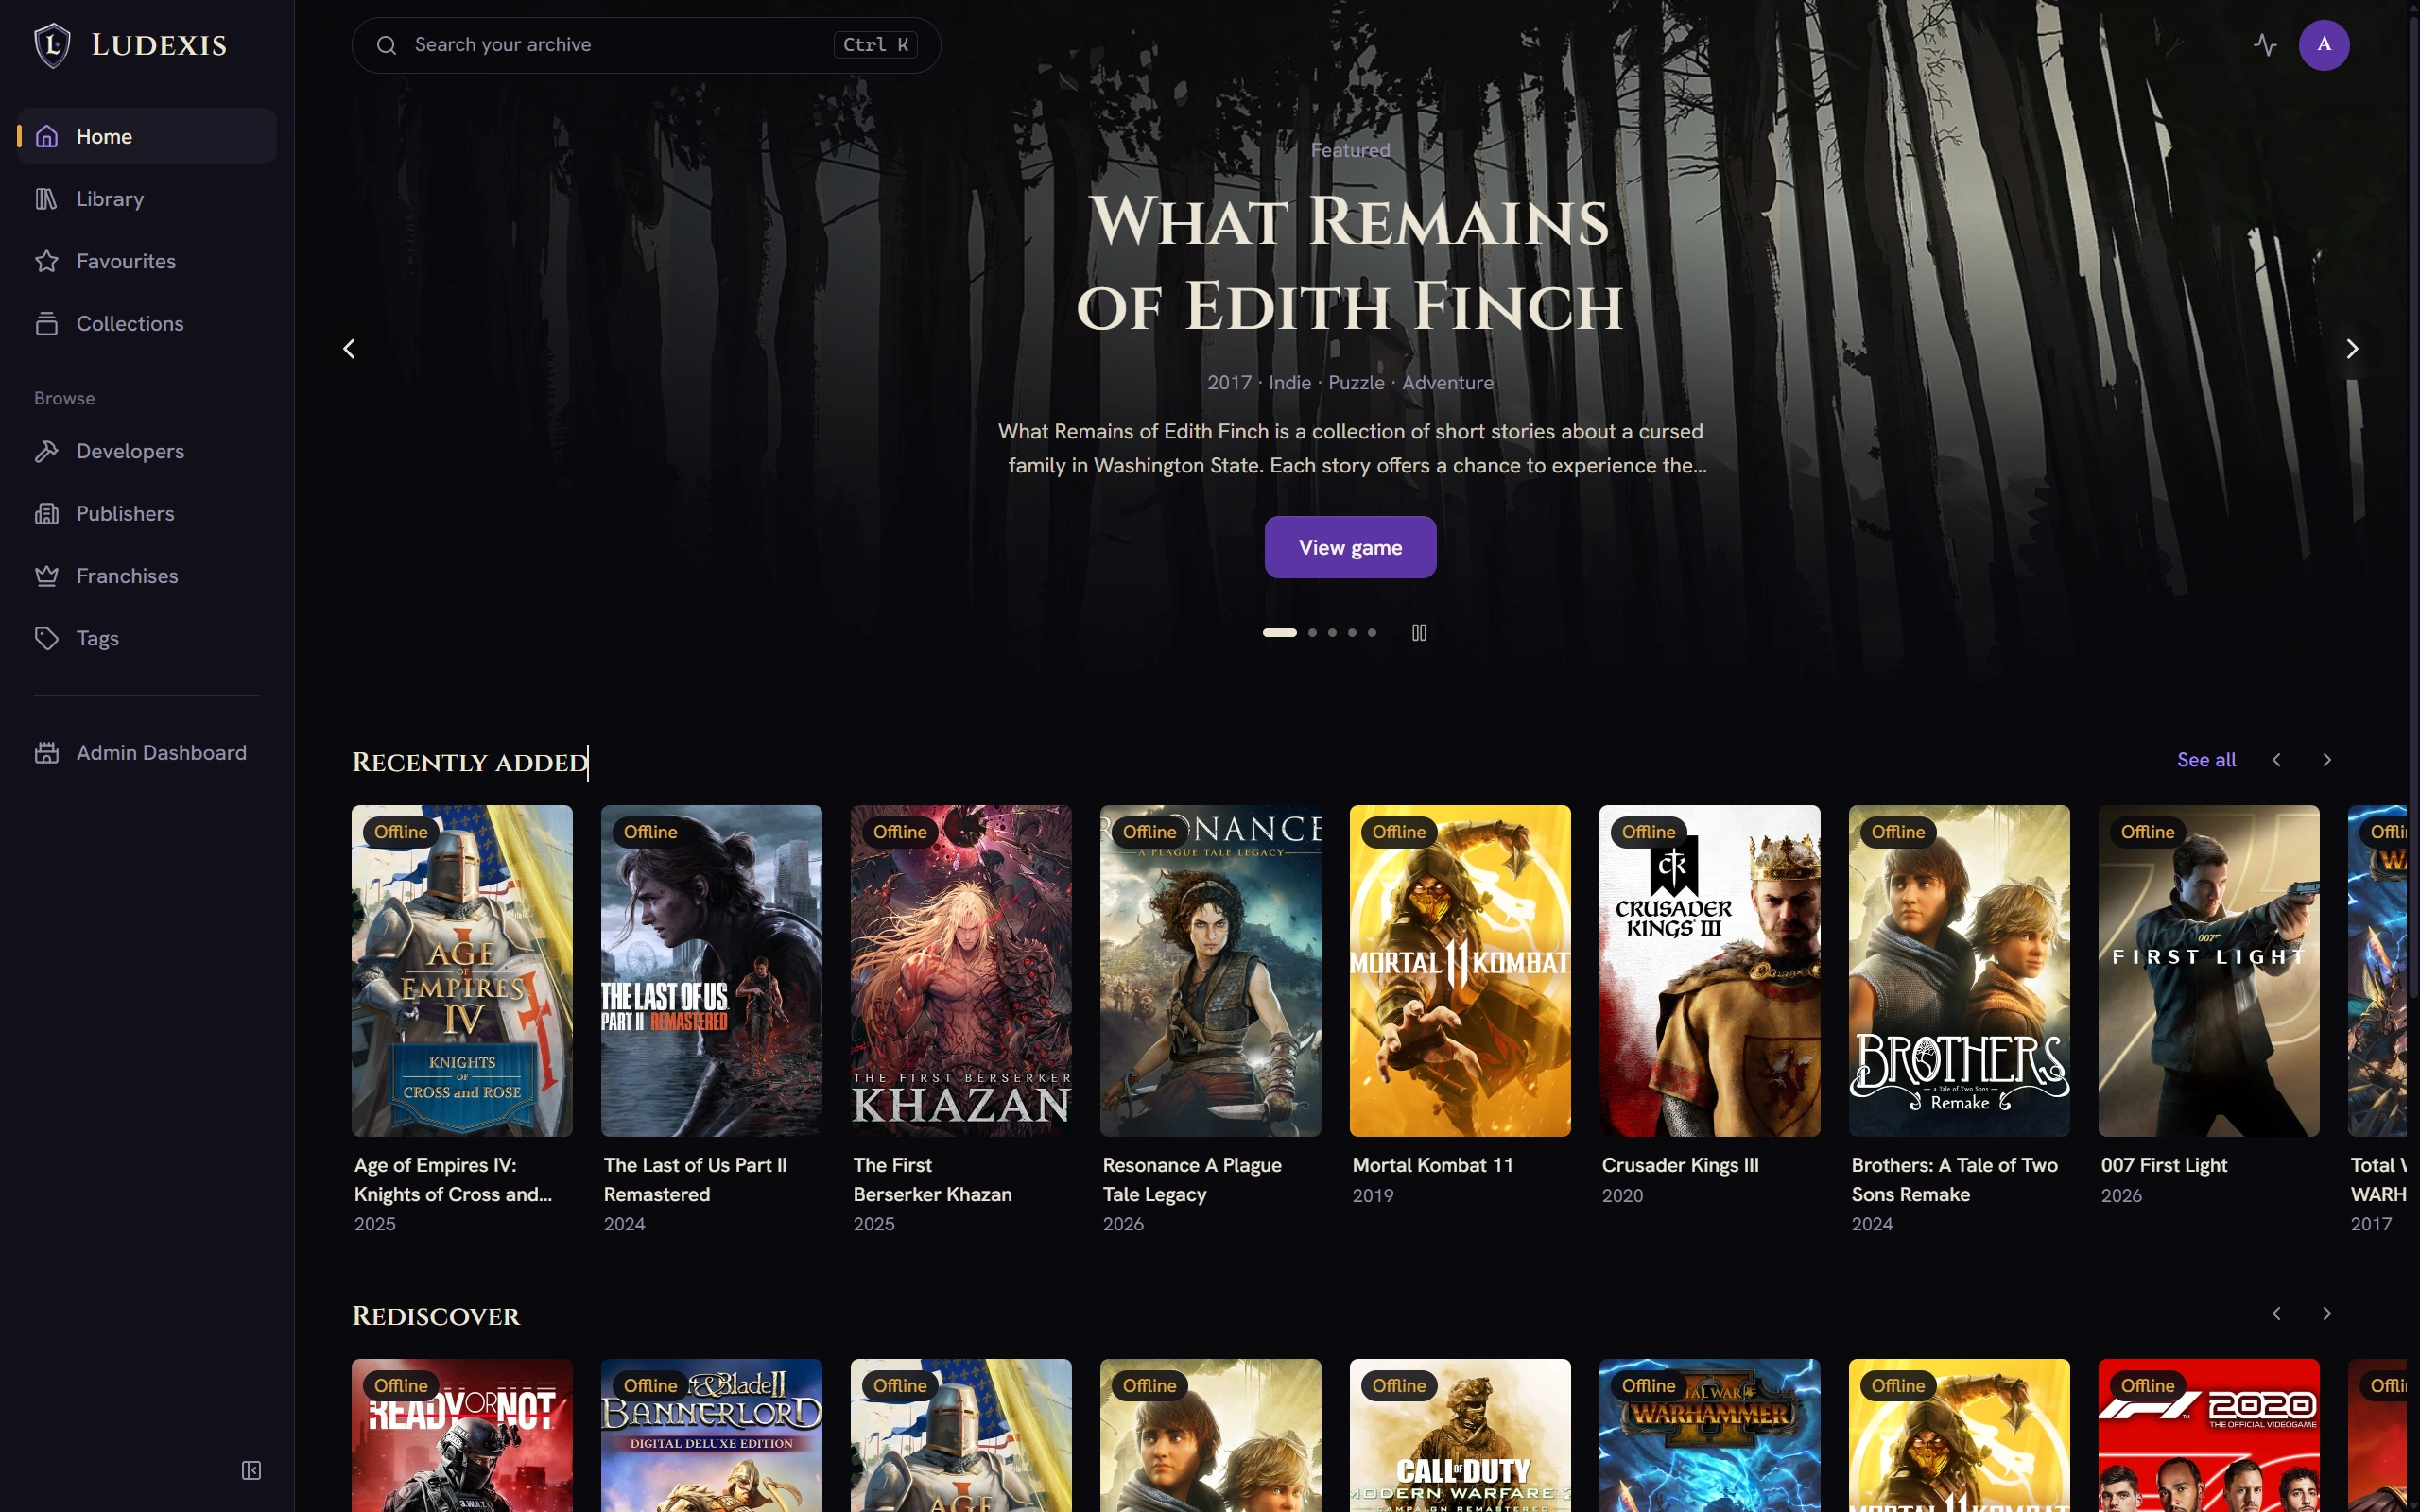Click the Adventure genre label
The height and width of the screenshot is (1512, 2420).
pyautogui.click(x=1447, y=383)
